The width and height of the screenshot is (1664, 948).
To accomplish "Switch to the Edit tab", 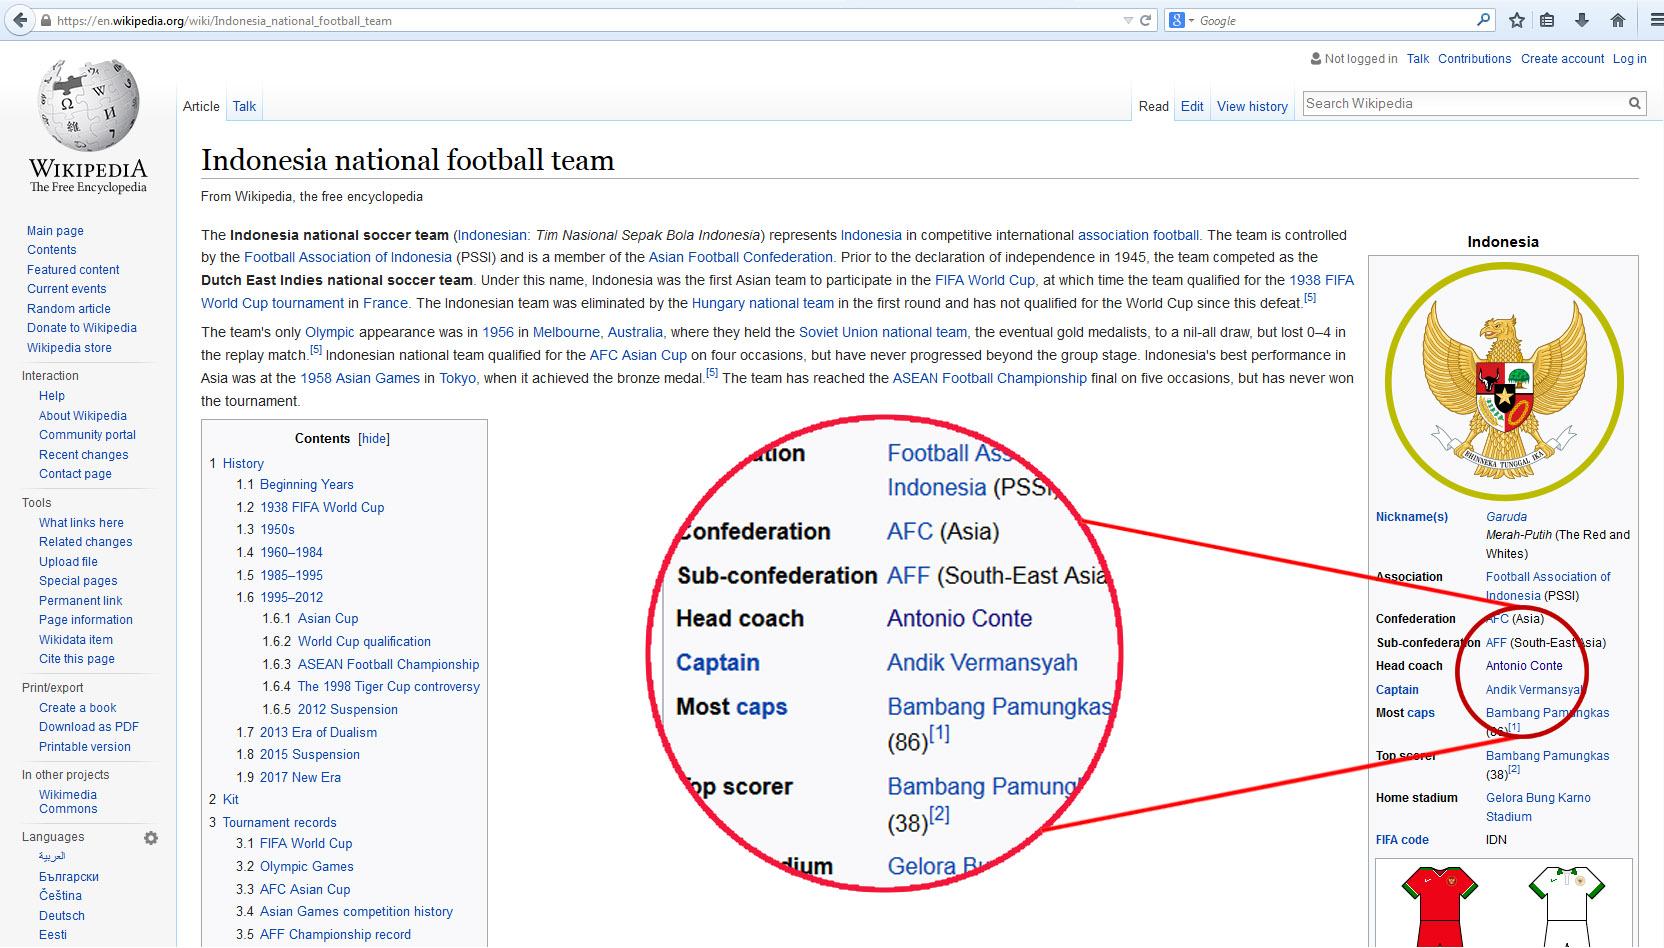I will (1192, 106).
